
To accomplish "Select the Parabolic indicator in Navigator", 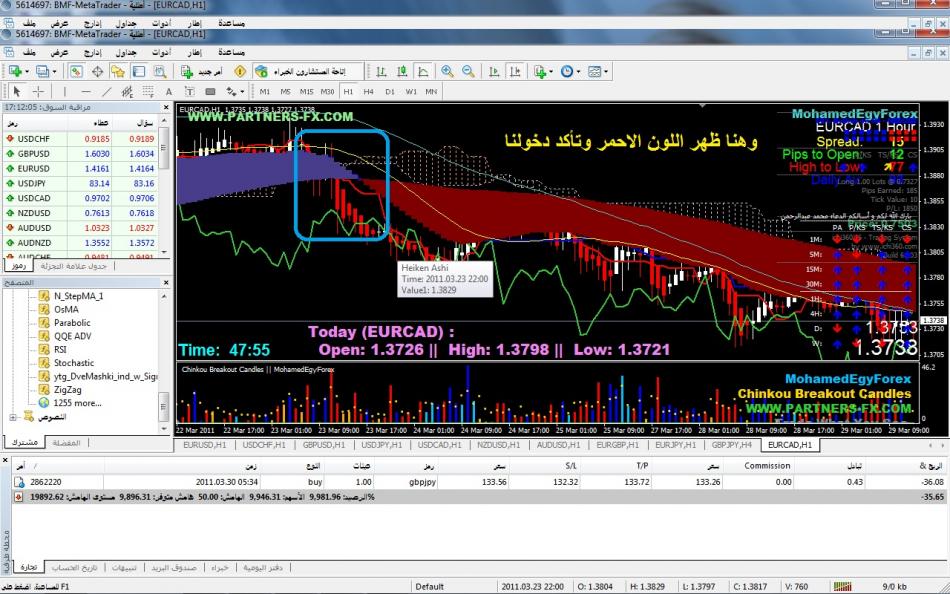I will pos(72,323).
